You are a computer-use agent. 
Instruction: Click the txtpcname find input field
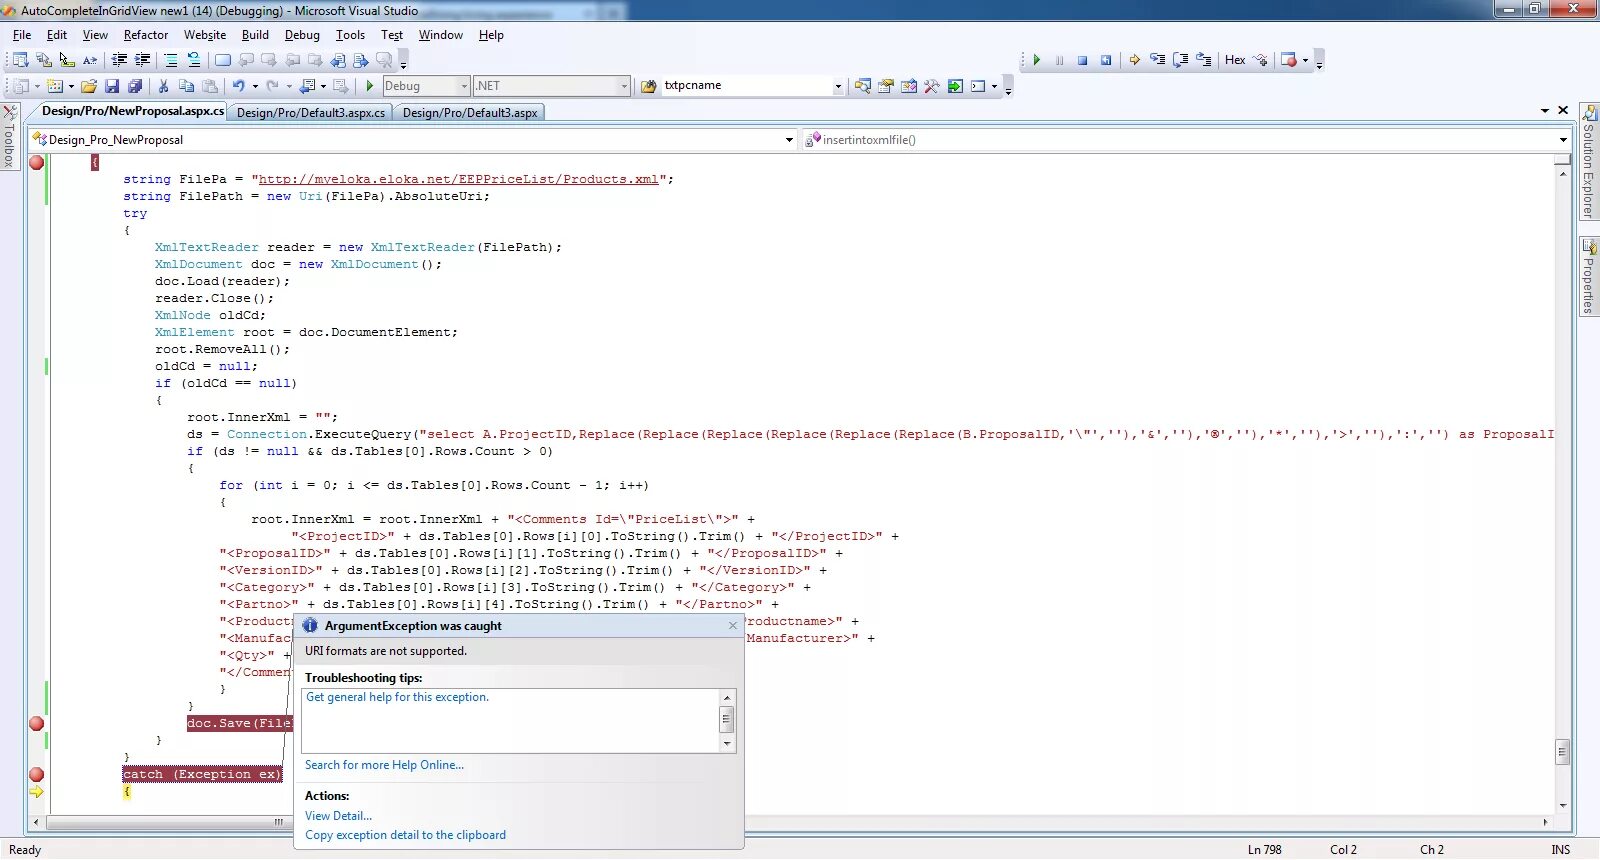pyautogui.click(x=746, y=86)
